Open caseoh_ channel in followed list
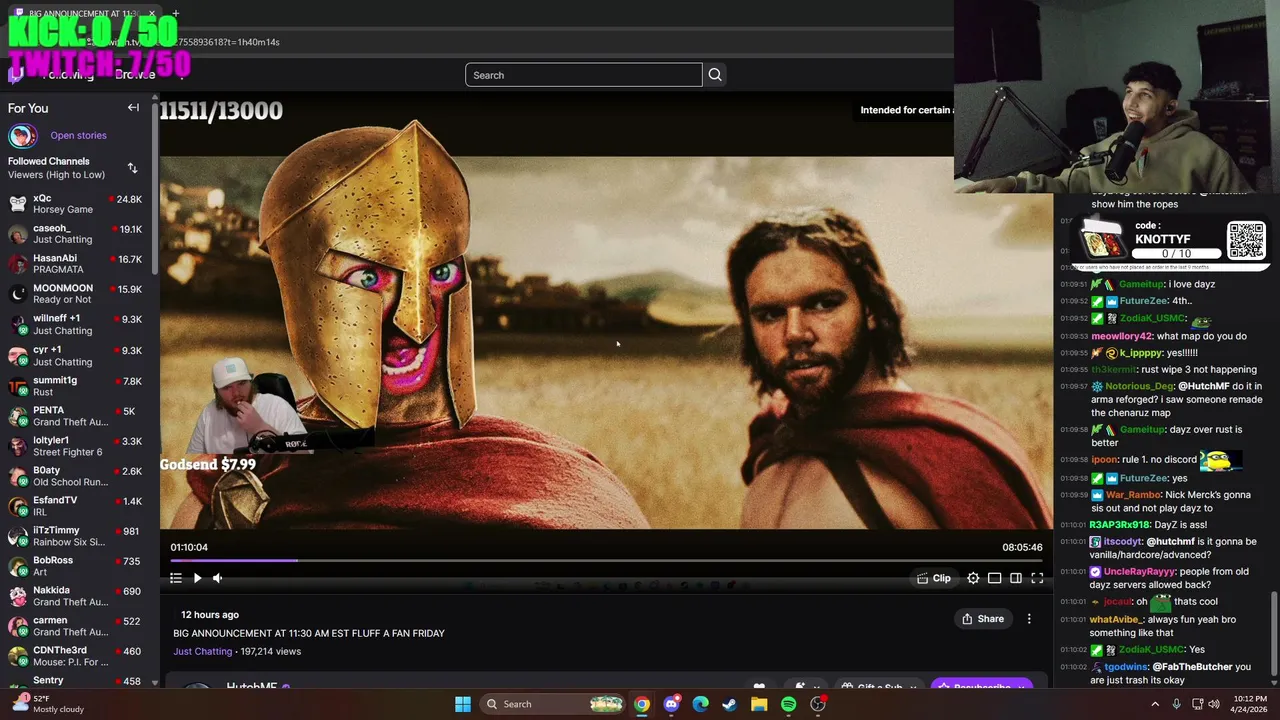1280x720 pixels. coord(76,234)
